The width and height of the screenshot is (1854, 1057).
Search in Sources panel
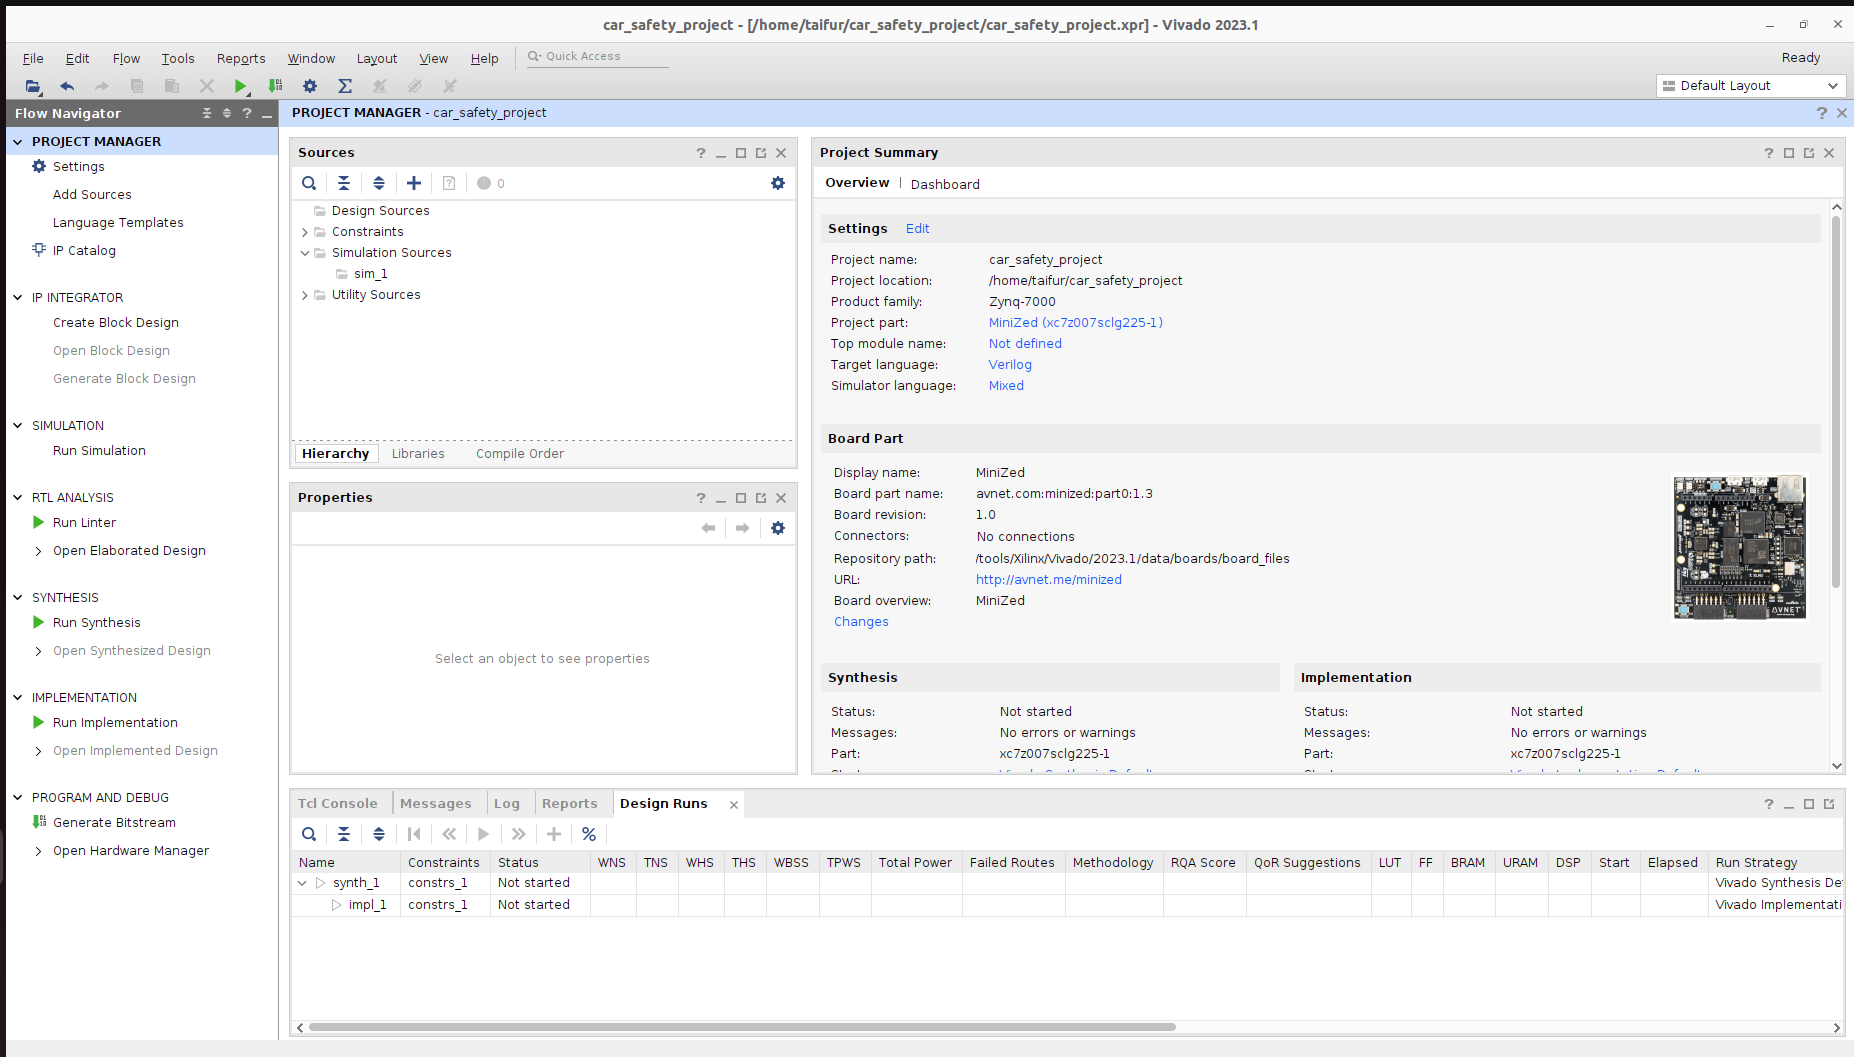tap(309, 183)
